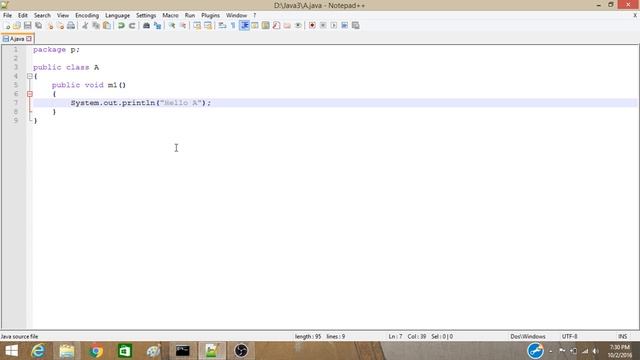
Task: Click the Redo arrow icon
Action: (132, 26)
